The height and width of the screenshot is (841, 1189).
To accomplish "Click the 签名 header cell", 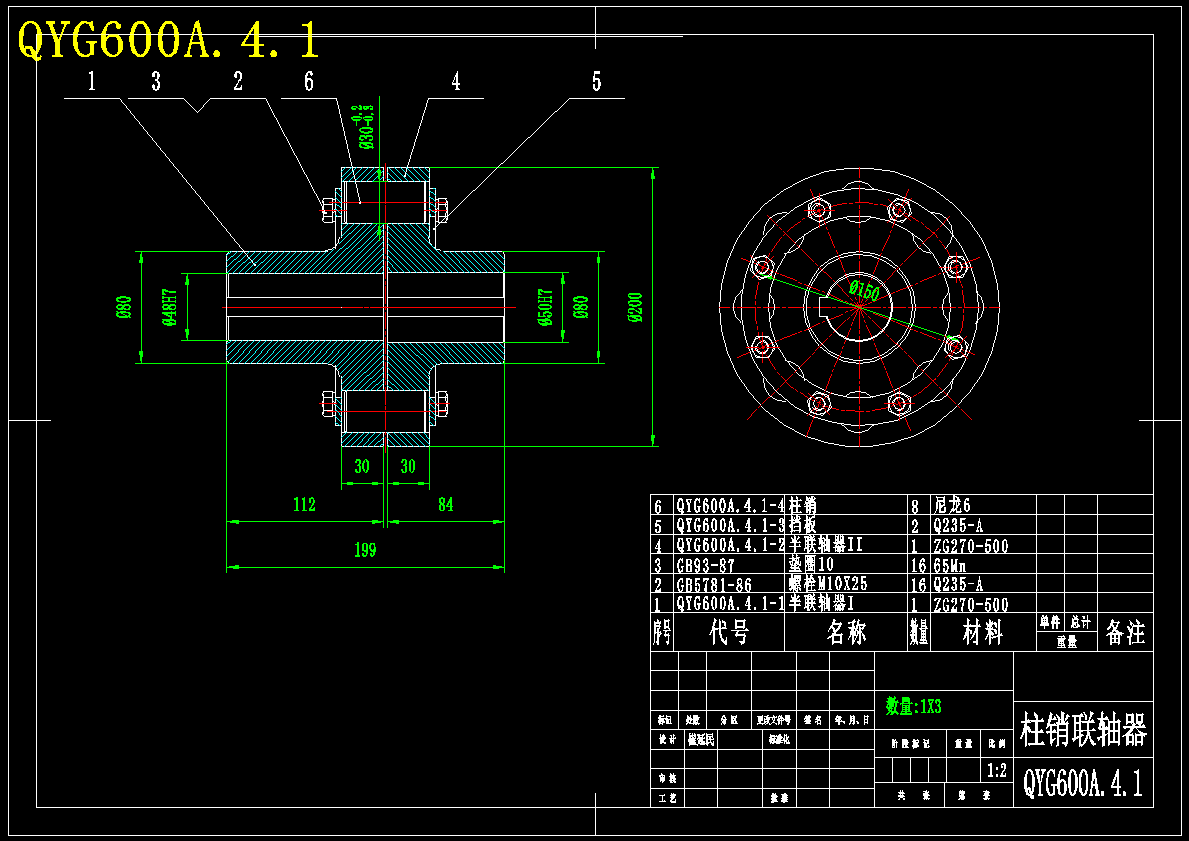I will [813, 720].
